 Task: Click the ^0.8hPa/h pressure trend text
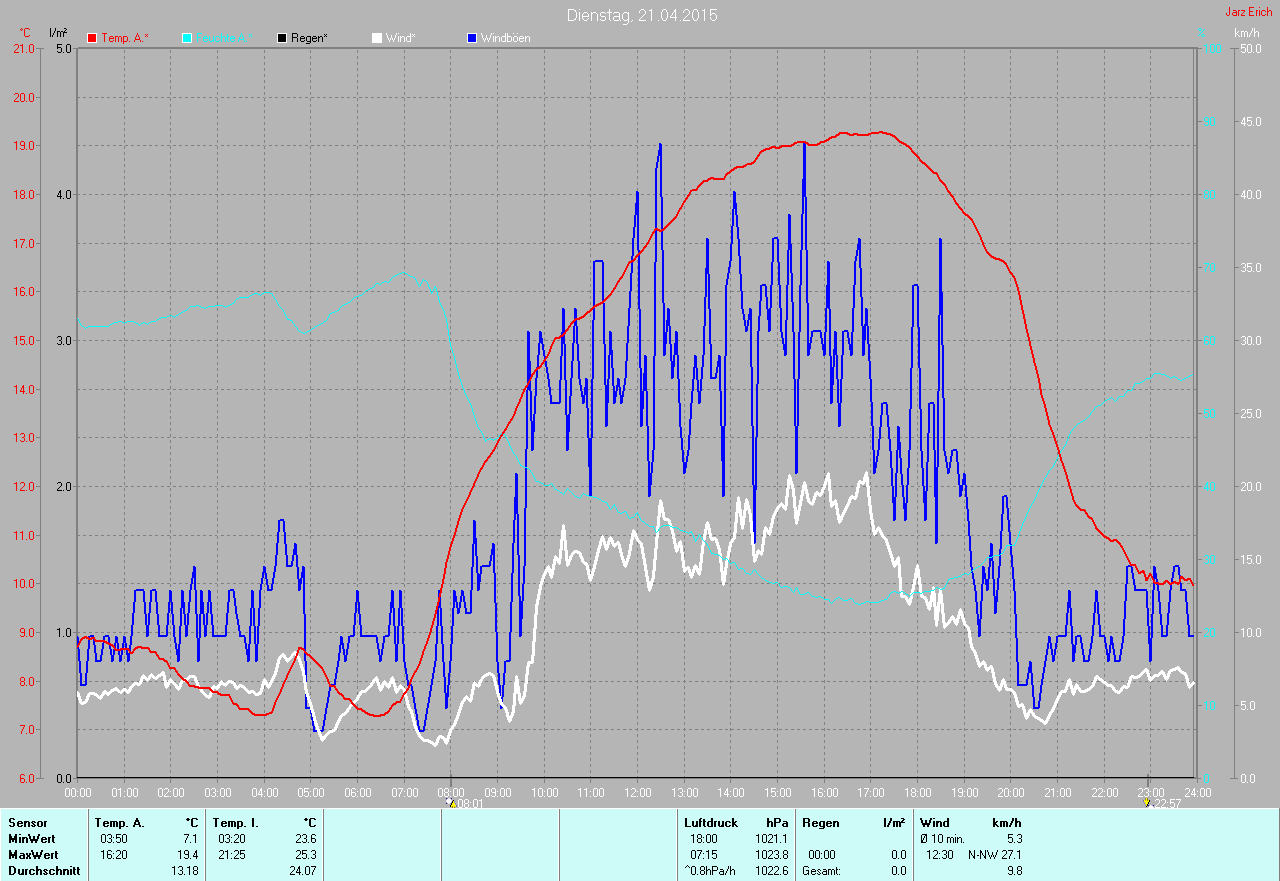point(712,871)
